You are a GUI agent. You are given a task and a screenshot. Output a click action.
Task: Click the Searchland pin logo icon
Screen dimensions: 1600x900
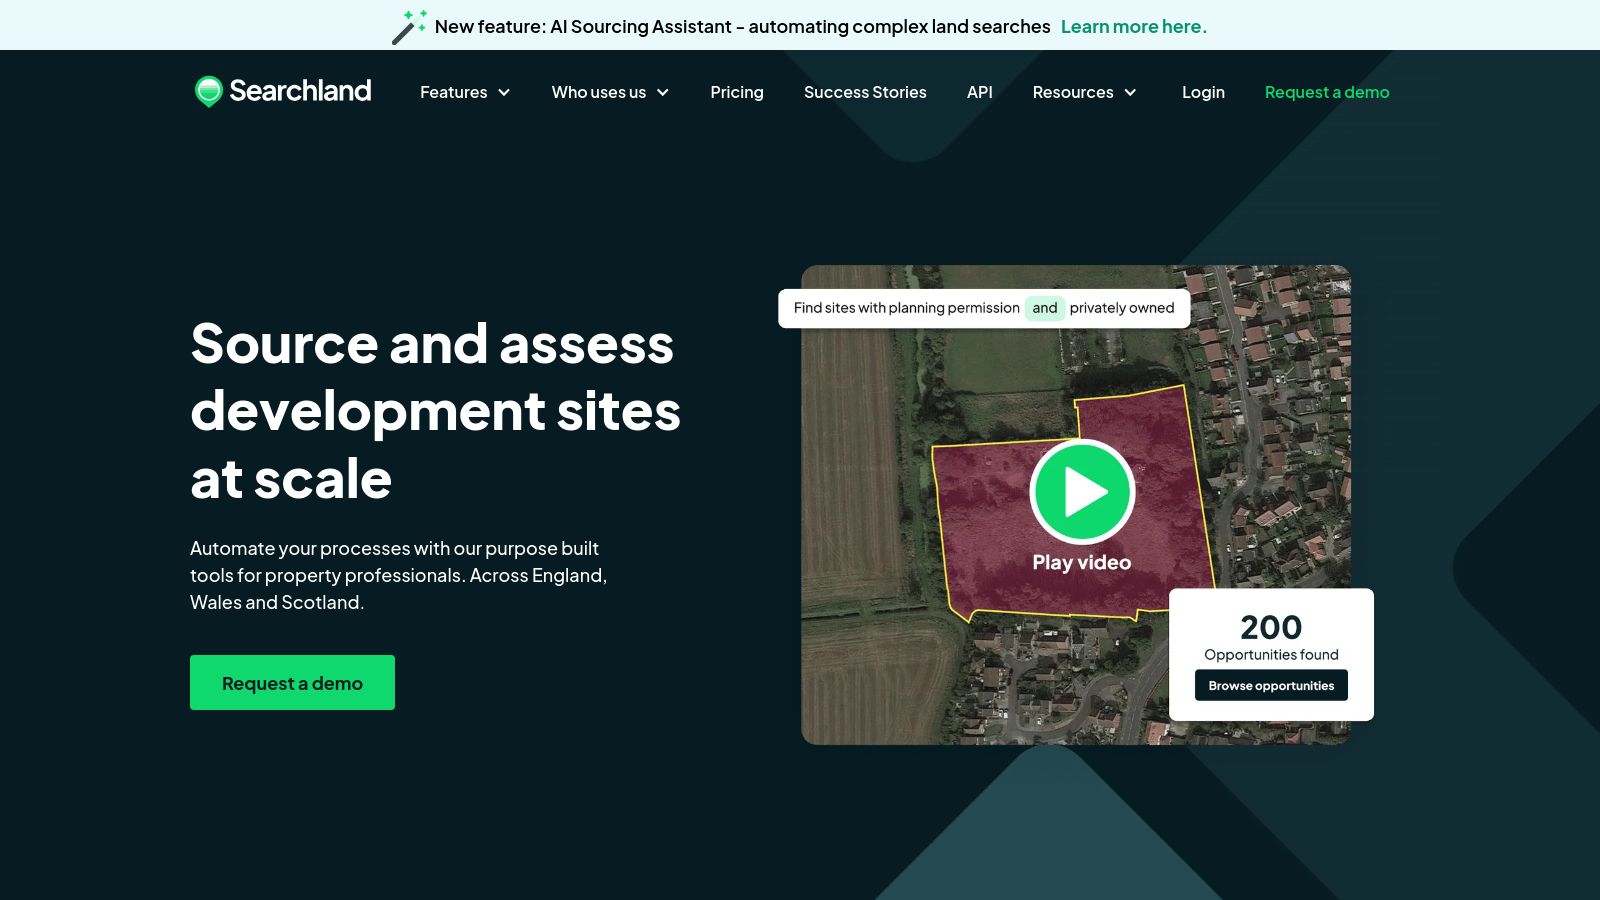208,91
